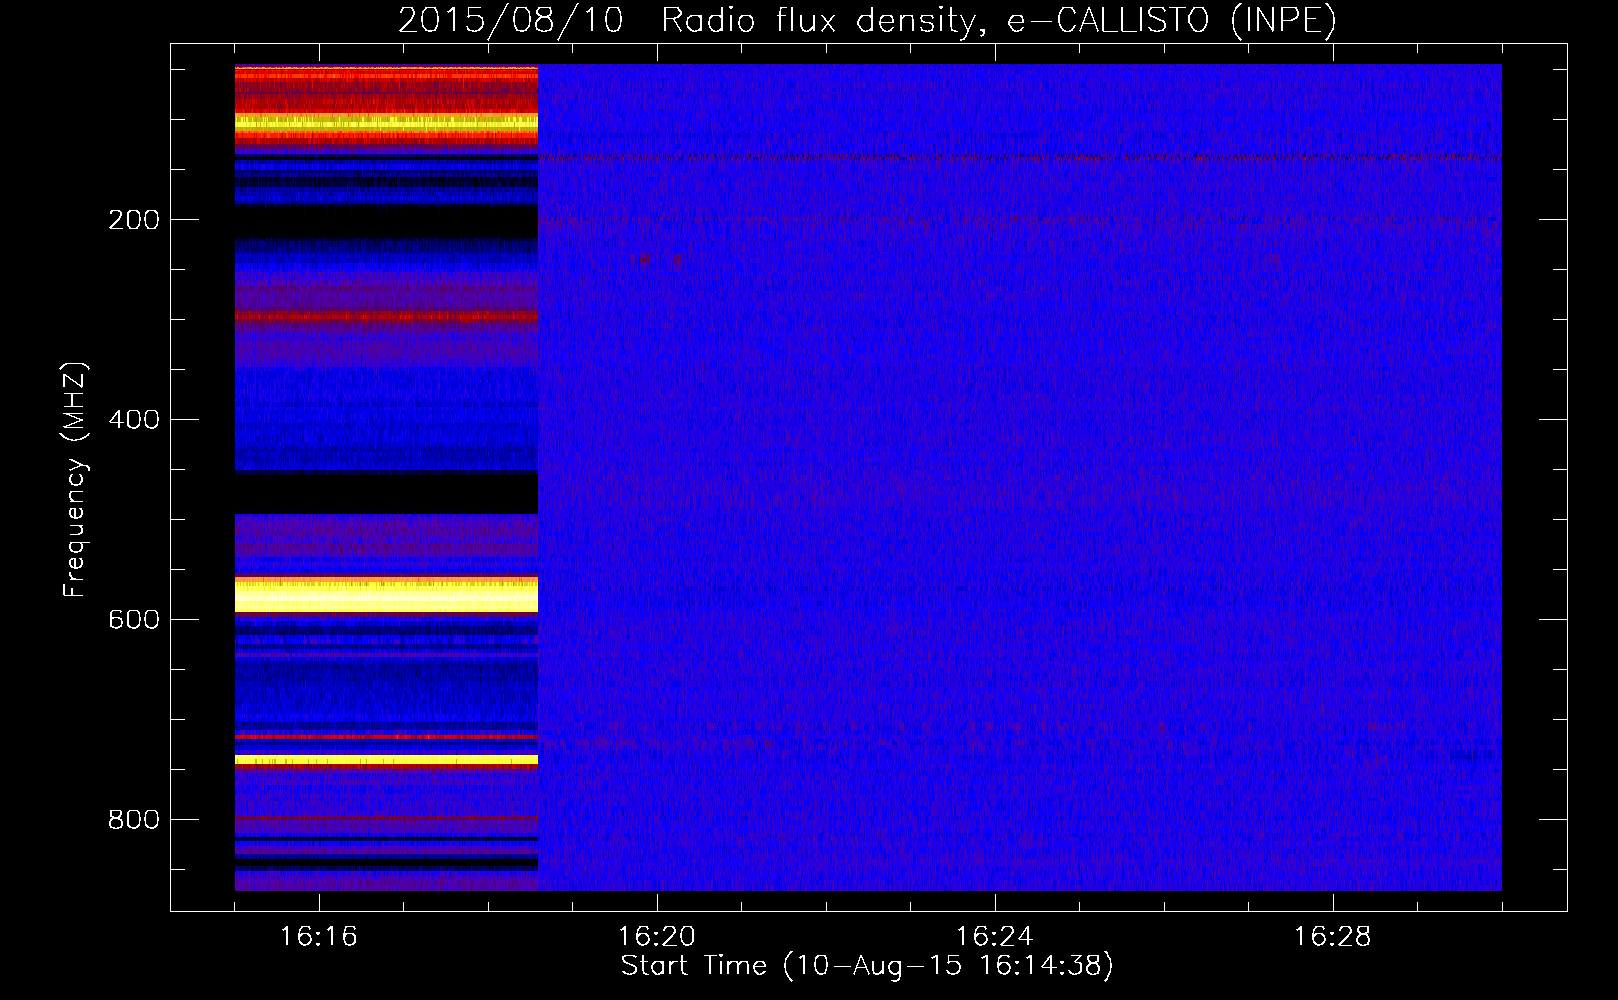Click the 'Start Time (10-Aug-15 16:14:38)' label
This screenshot has height=1000, width=1618.
pyautogui.click(x=867, y=966)
